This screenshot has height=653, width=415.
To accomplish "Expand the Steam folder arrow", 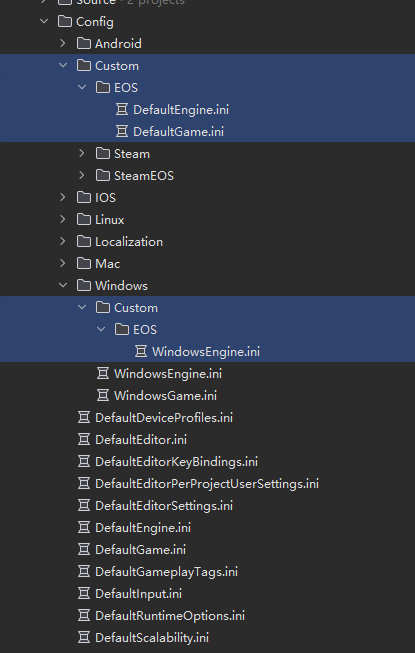I will point(82,153).
